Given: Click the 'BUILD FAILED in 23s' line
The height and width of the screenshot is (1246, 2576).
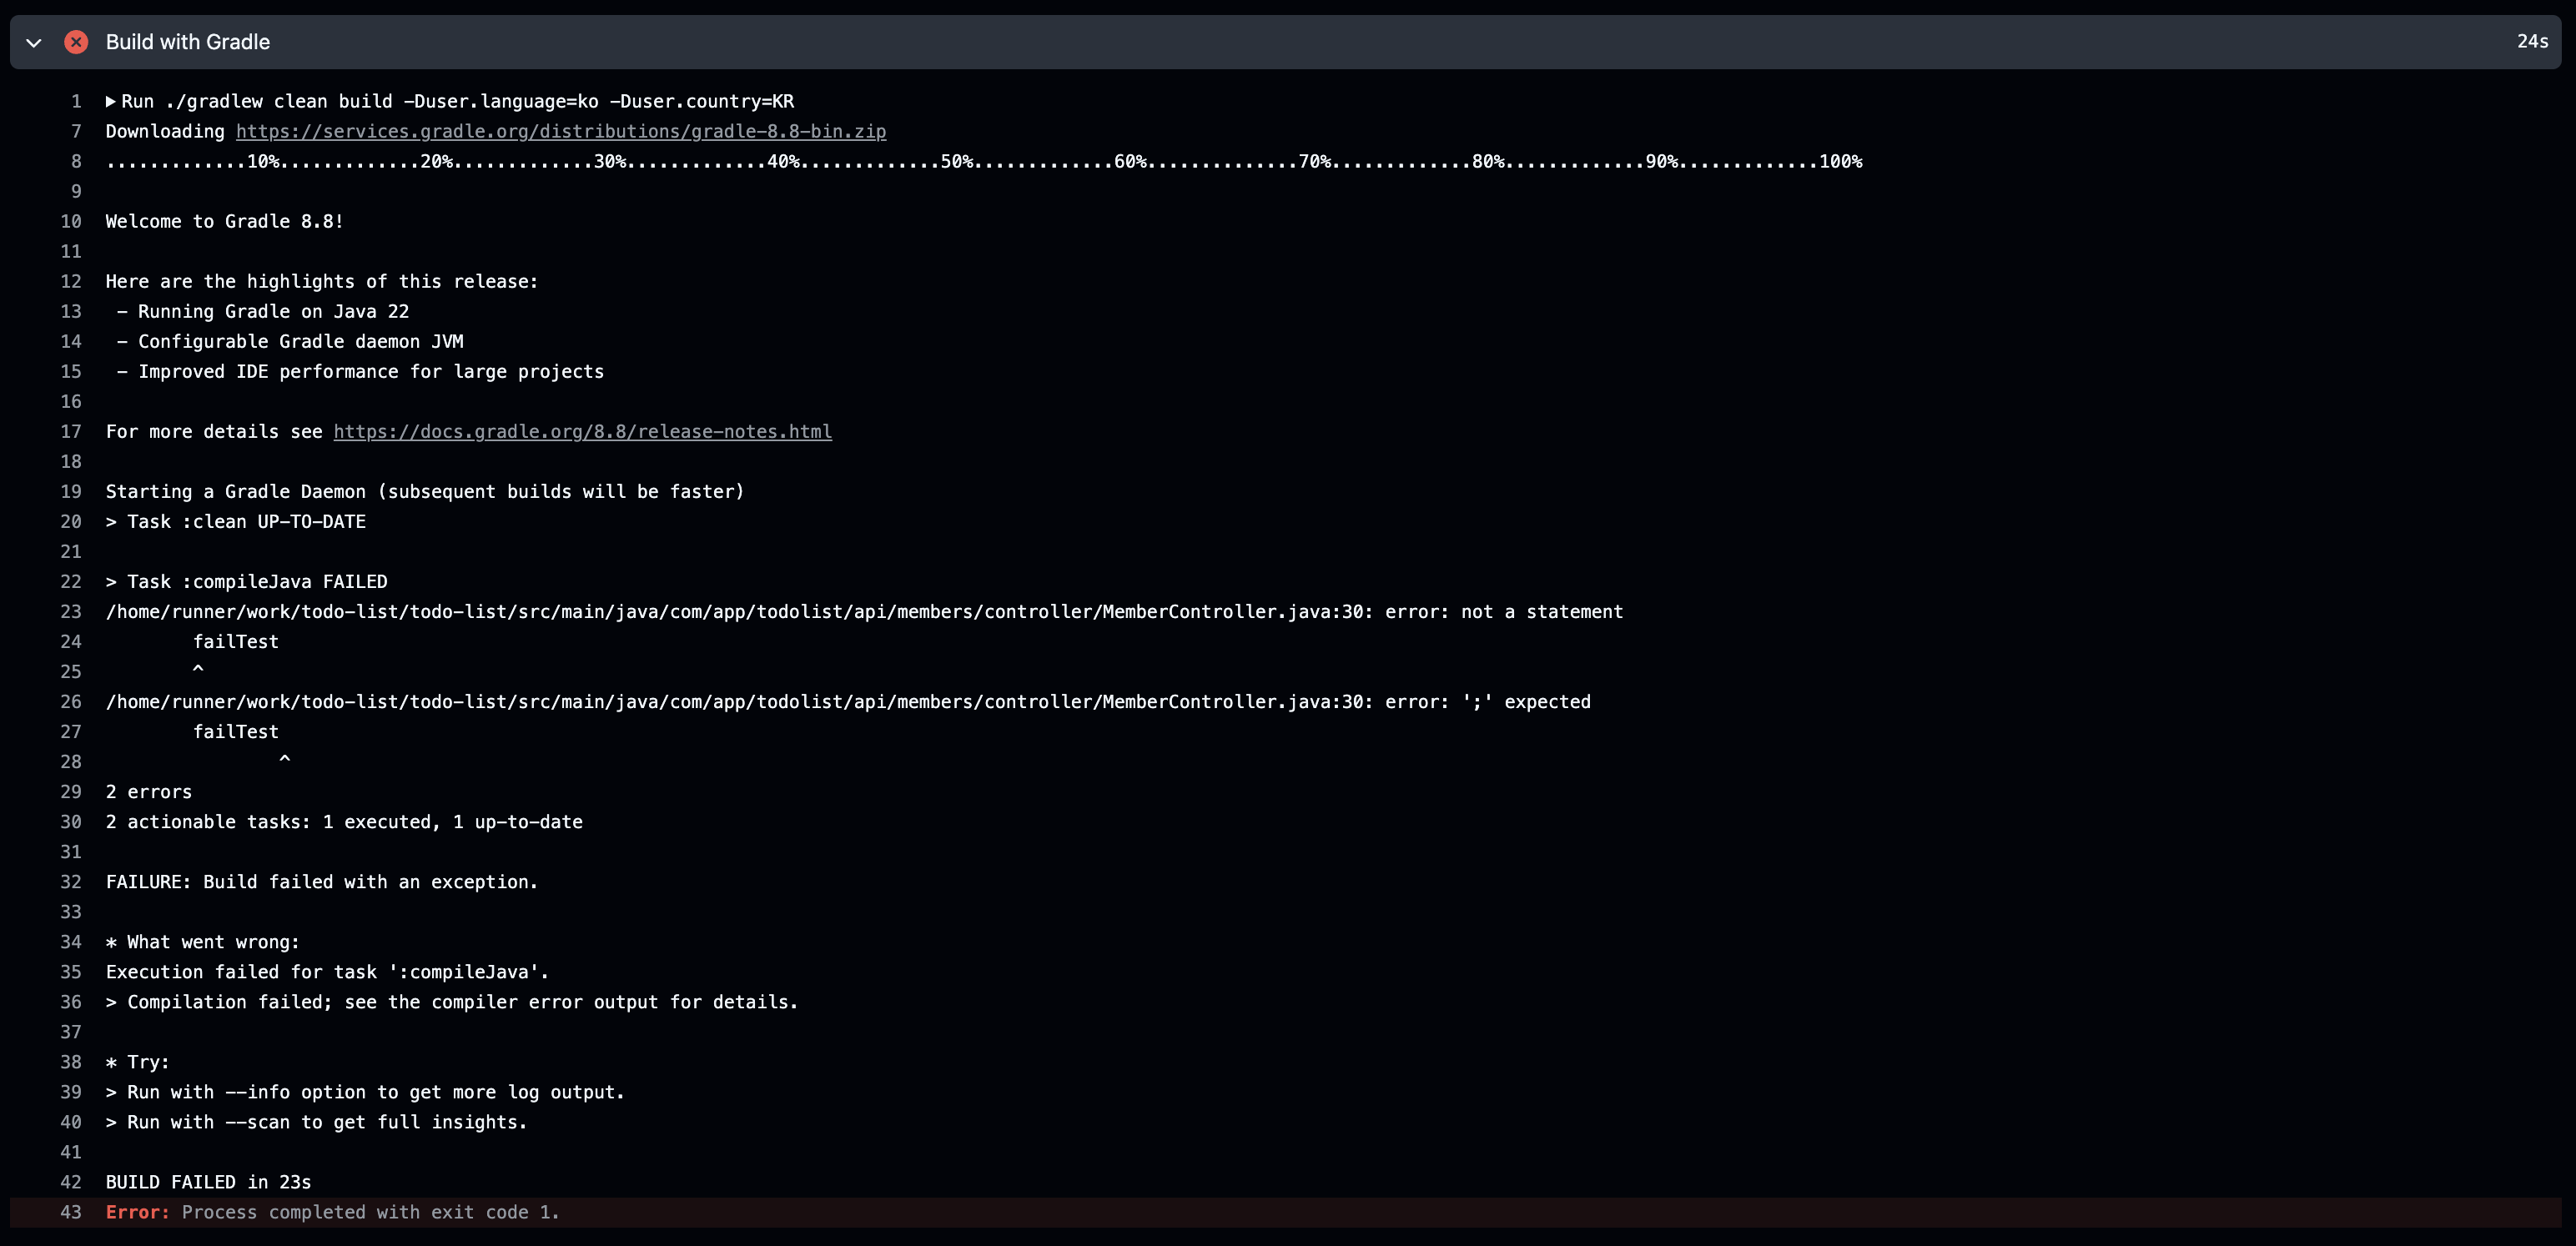Looking at the screenshot, I should 208,1182.
